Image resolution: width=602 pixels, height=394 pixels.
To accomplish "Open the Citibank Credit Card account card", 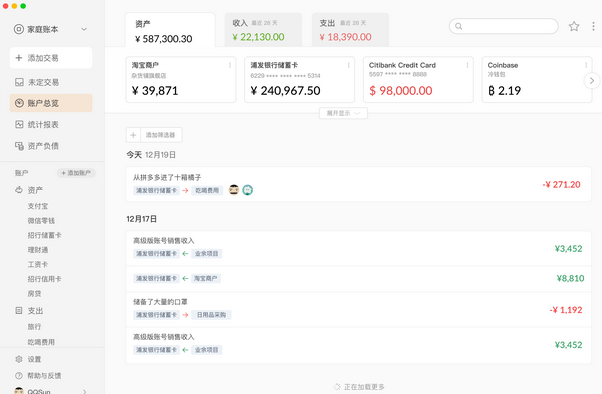I will pos(418,79).
